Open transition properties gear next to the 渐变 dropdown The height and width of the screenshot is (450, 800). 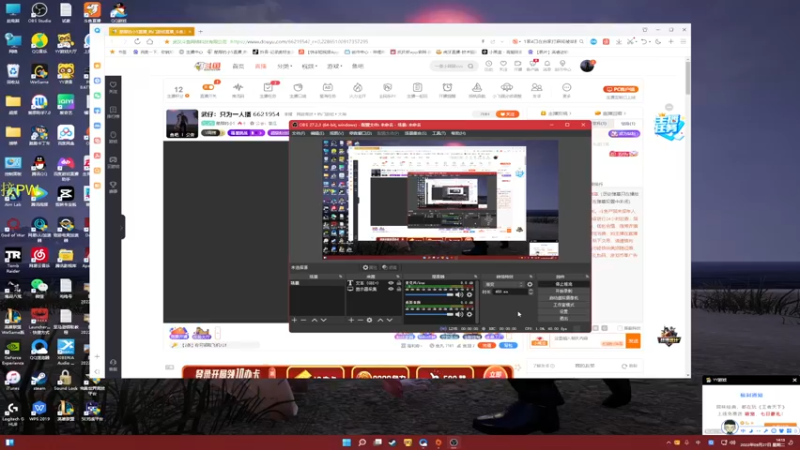tap(530, 284)
